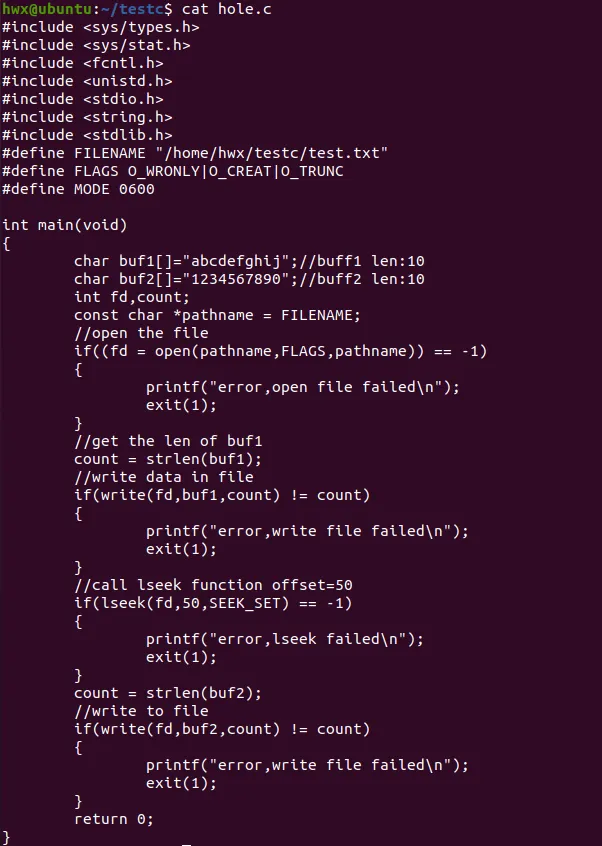Click the stdlib.h include line

[87, 135]
